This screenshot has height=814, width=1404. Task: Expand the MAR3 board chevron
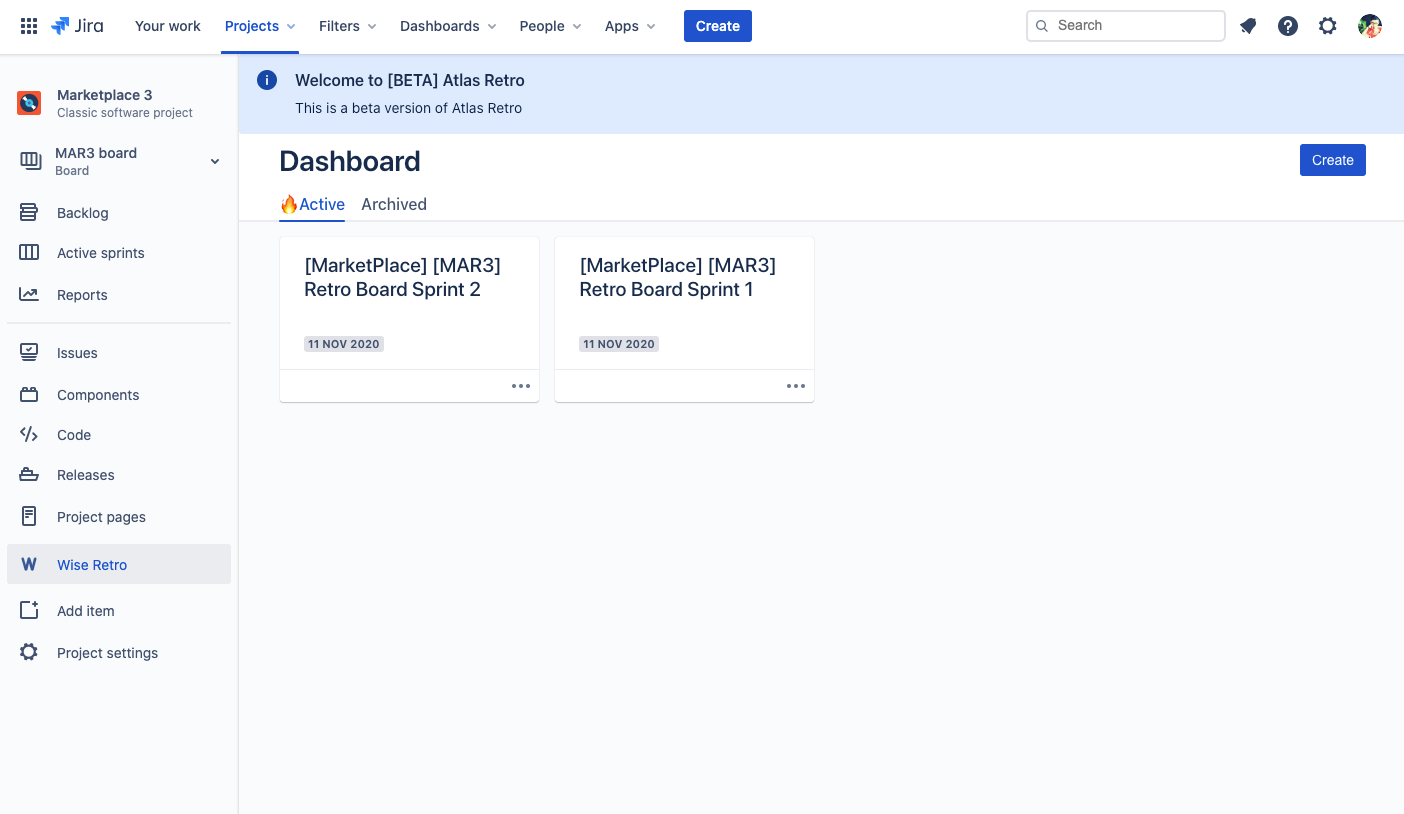click(215, 161)
